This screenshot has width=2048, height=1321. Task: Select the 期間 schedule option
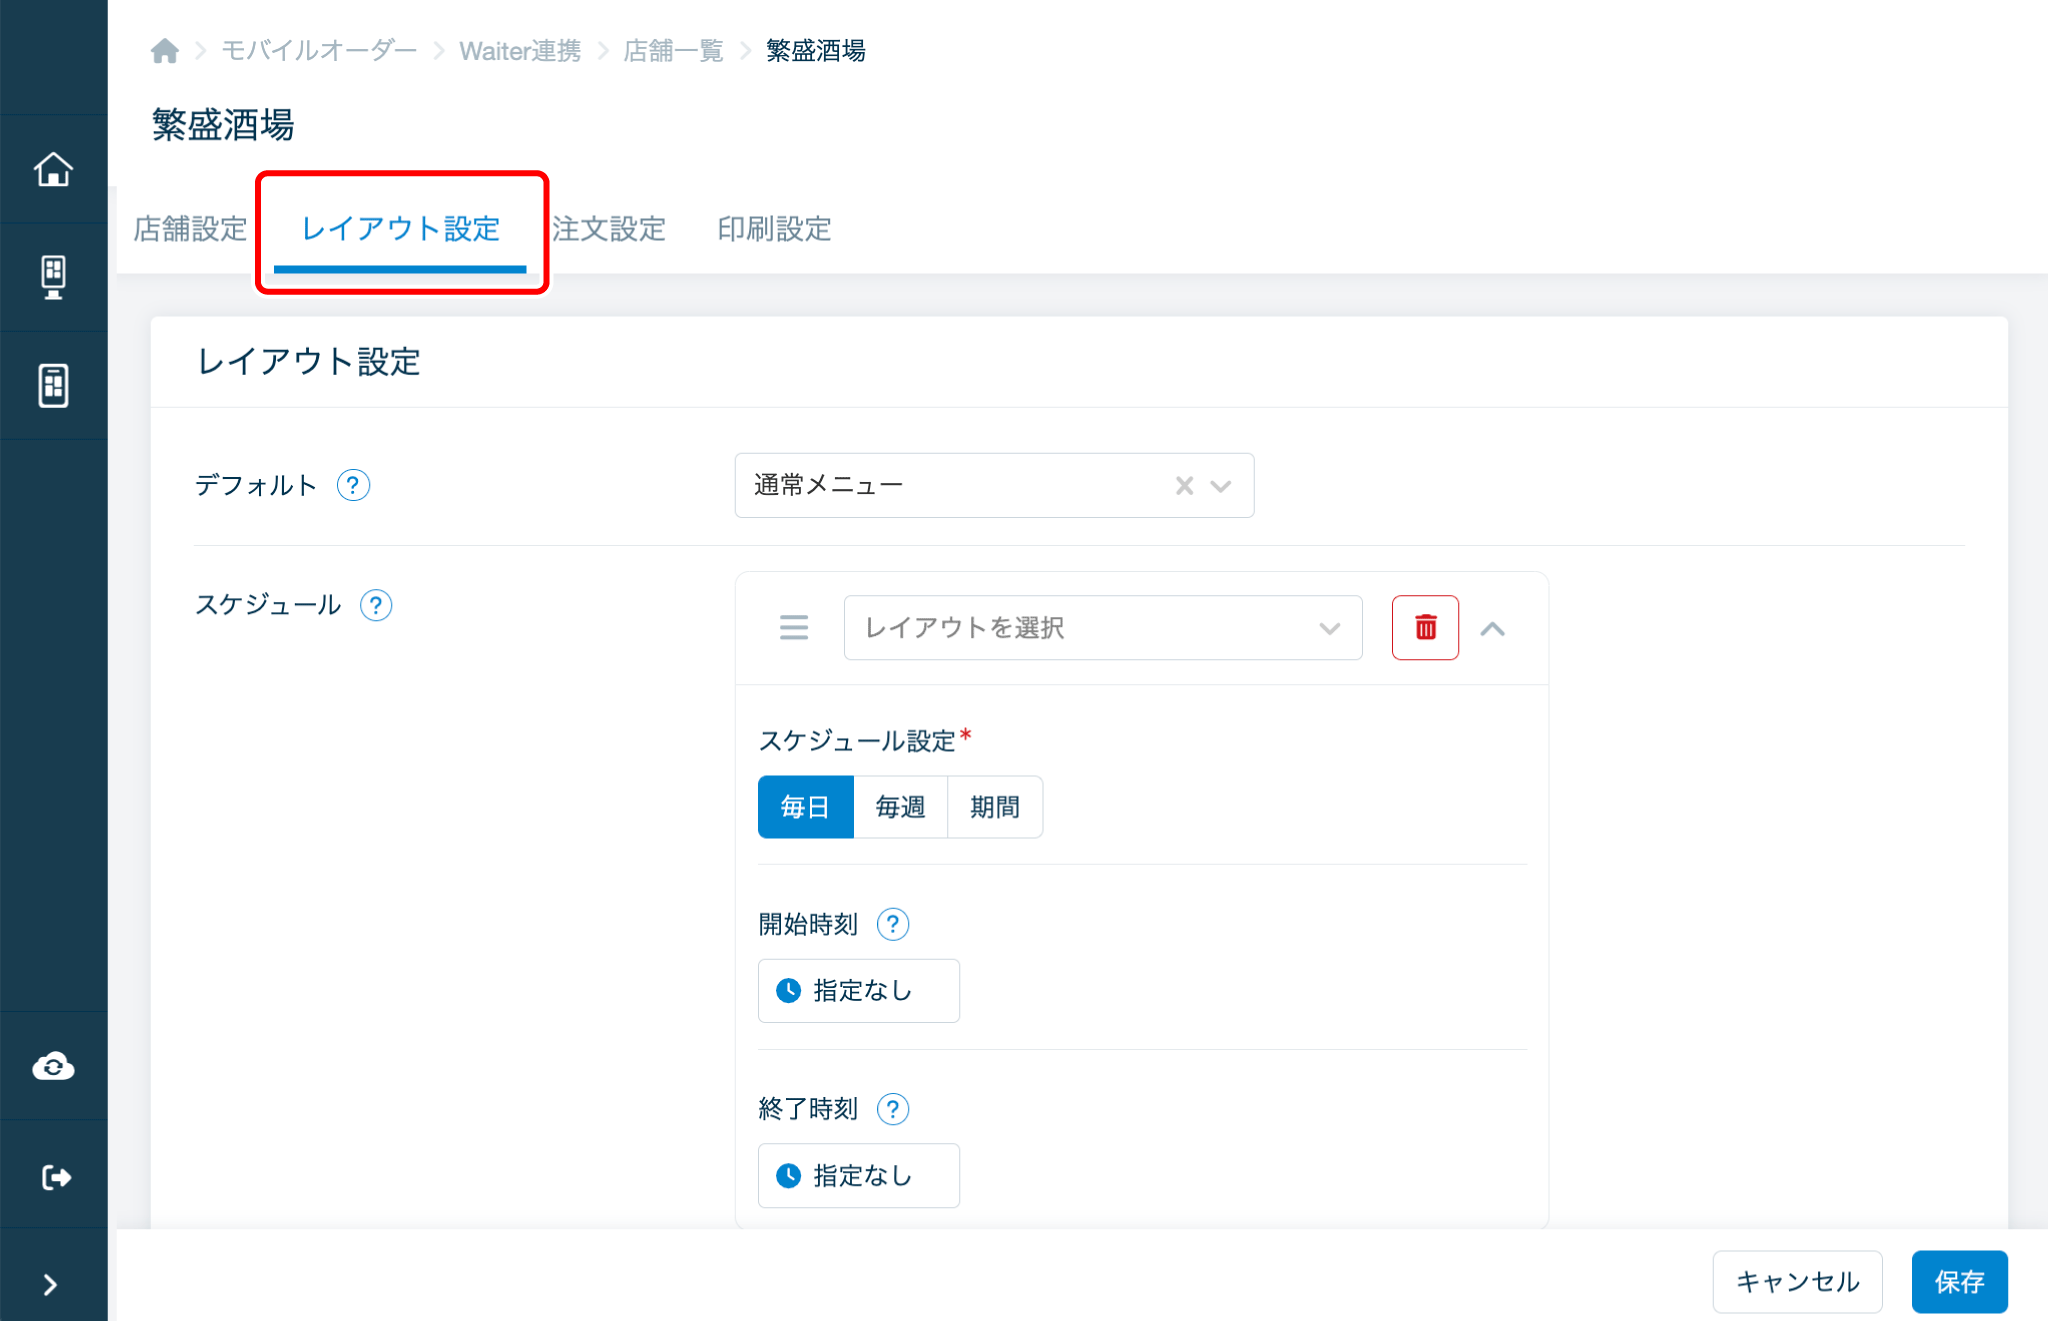(x=994, y=807)
